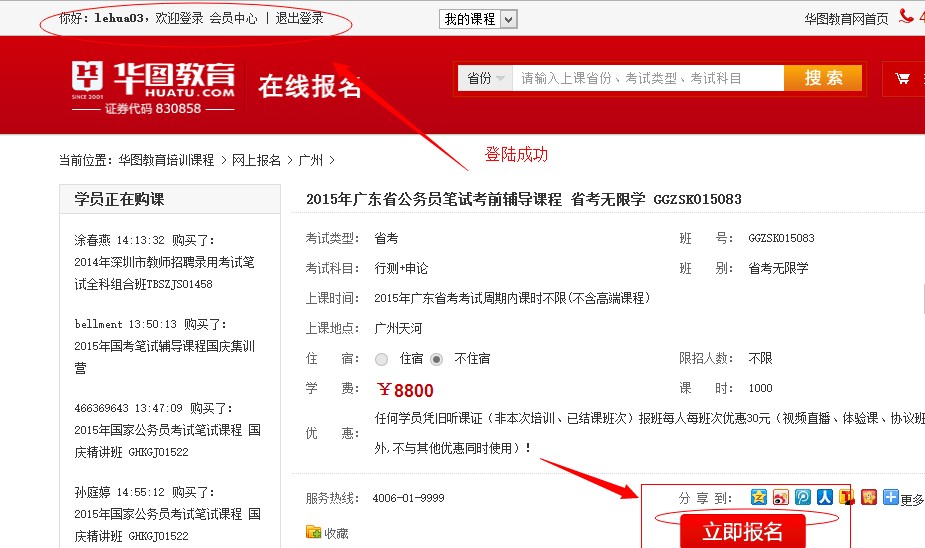
Task: Share the course to QQ Zone
Action: pos(758,497)
